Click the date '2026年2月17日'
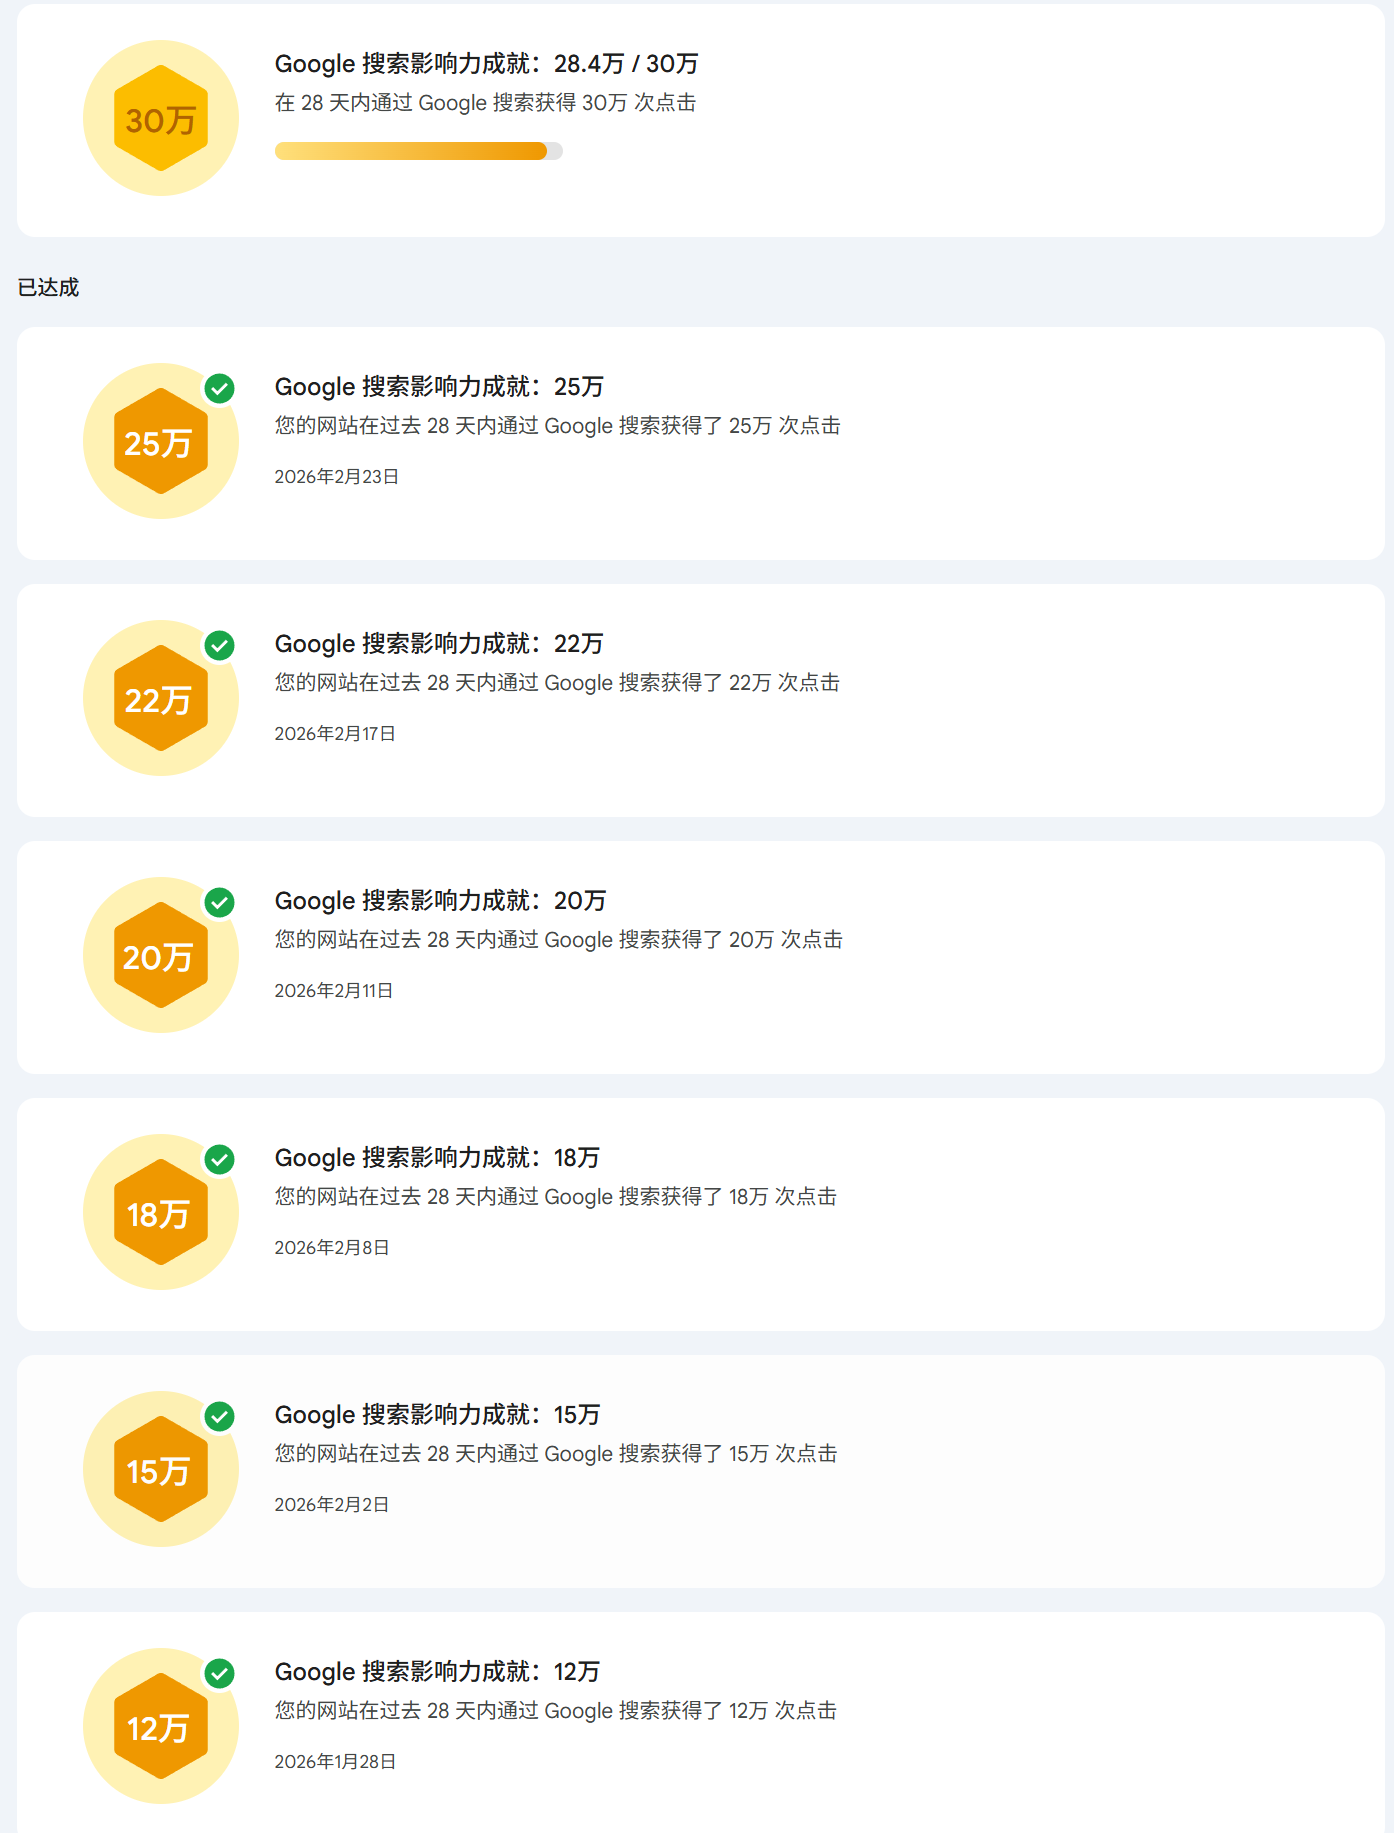This screenshot has height=1833, width=1394. (x=336, y=734)
